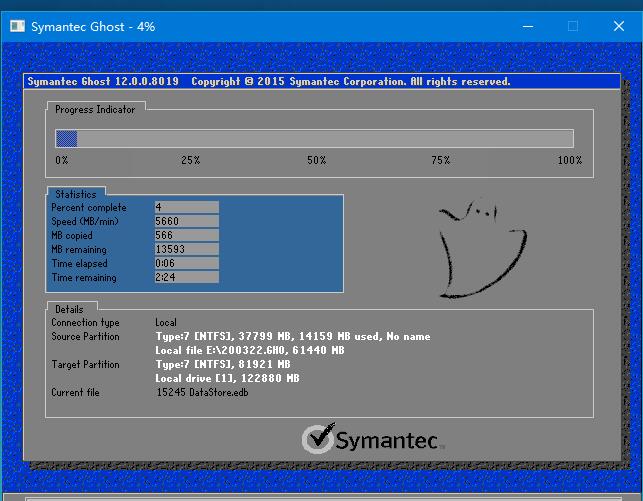
Task: Click the 100% progress scale label
Action: [570, 160]
